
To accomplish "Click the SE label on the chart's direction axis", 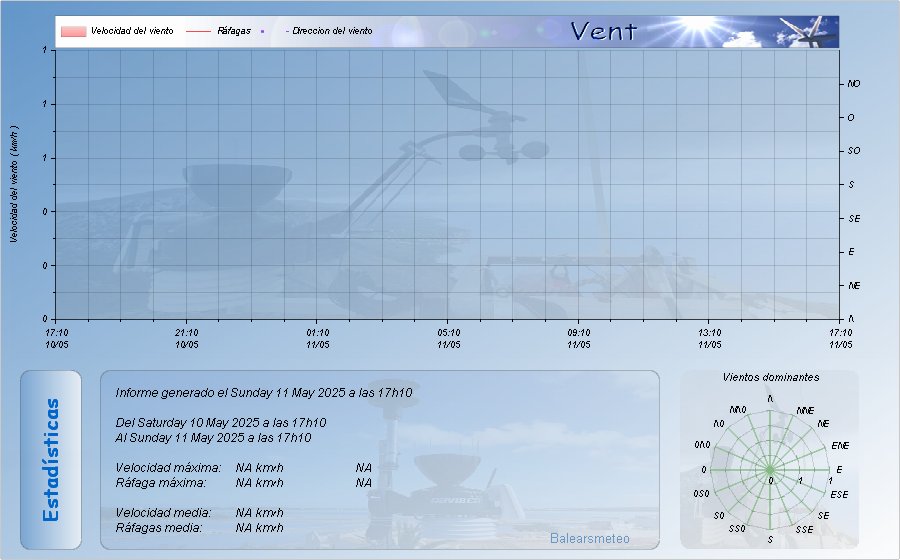I will [x=854, y=219].
